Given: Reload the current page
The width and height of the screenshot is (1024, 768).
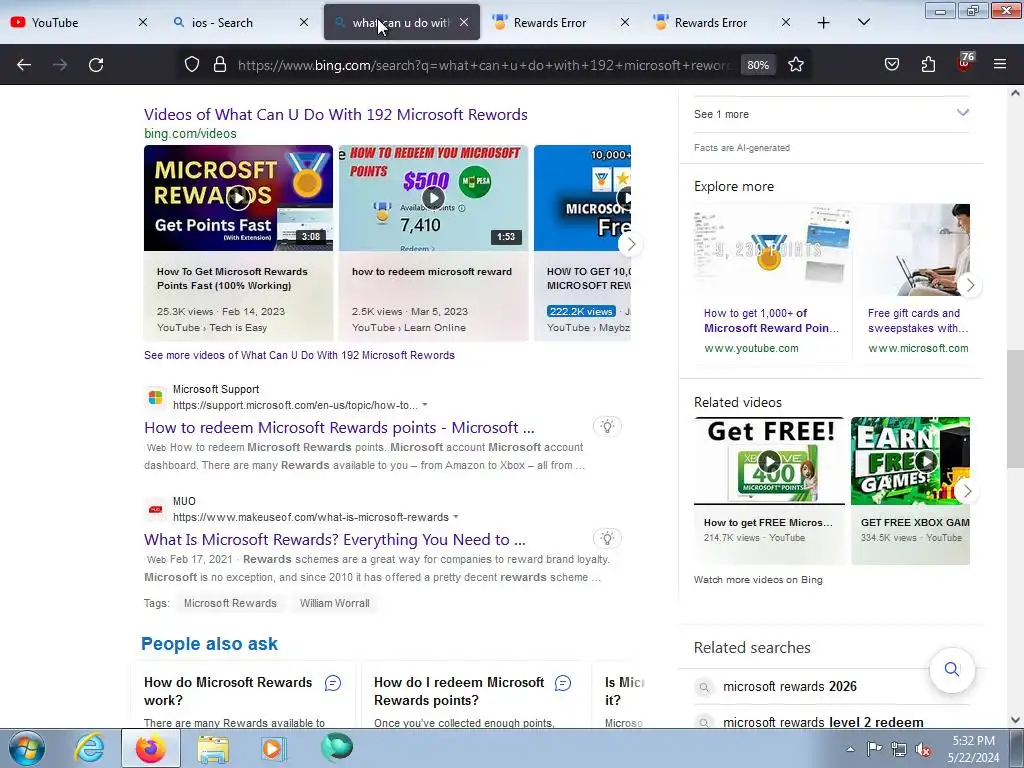Looking at the screenshot, I should [x=96, y=65].
